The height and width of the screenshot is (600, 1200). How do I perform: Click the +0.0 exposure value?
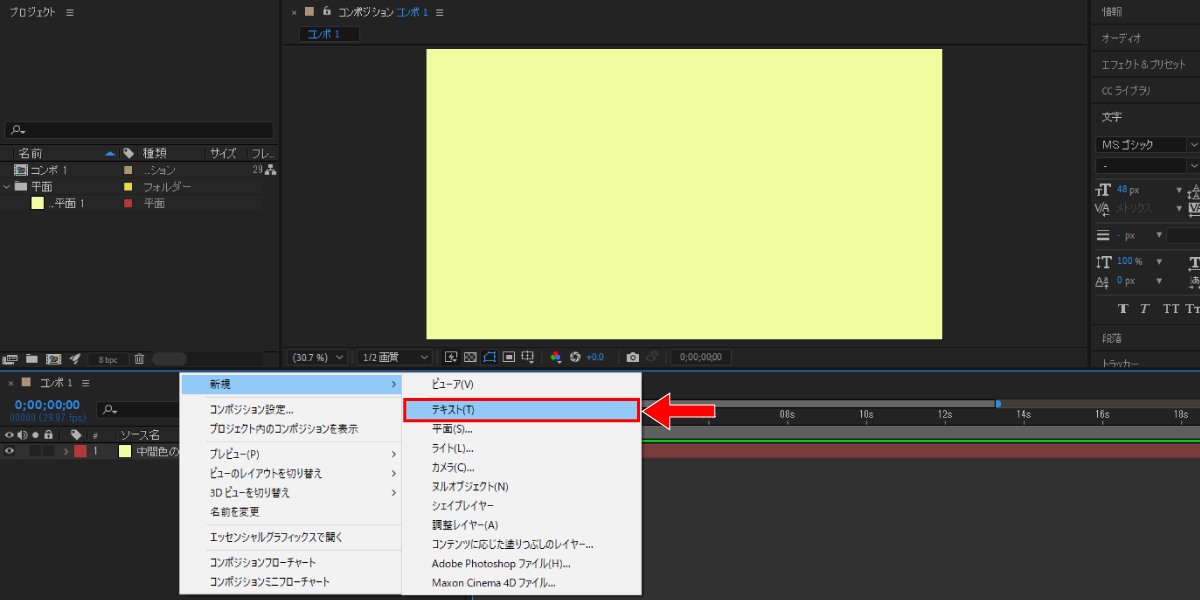point(595,357)
